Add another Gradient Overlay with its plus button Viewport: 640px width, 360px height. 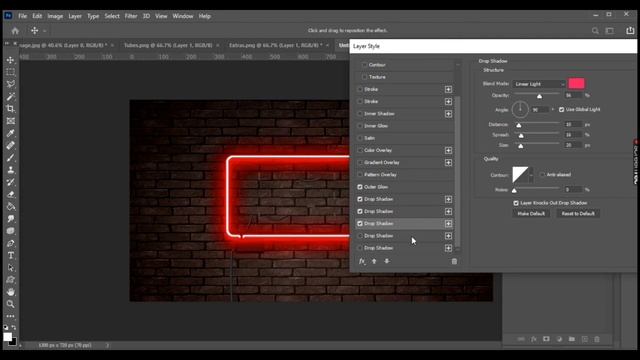(x=448, y=163)
